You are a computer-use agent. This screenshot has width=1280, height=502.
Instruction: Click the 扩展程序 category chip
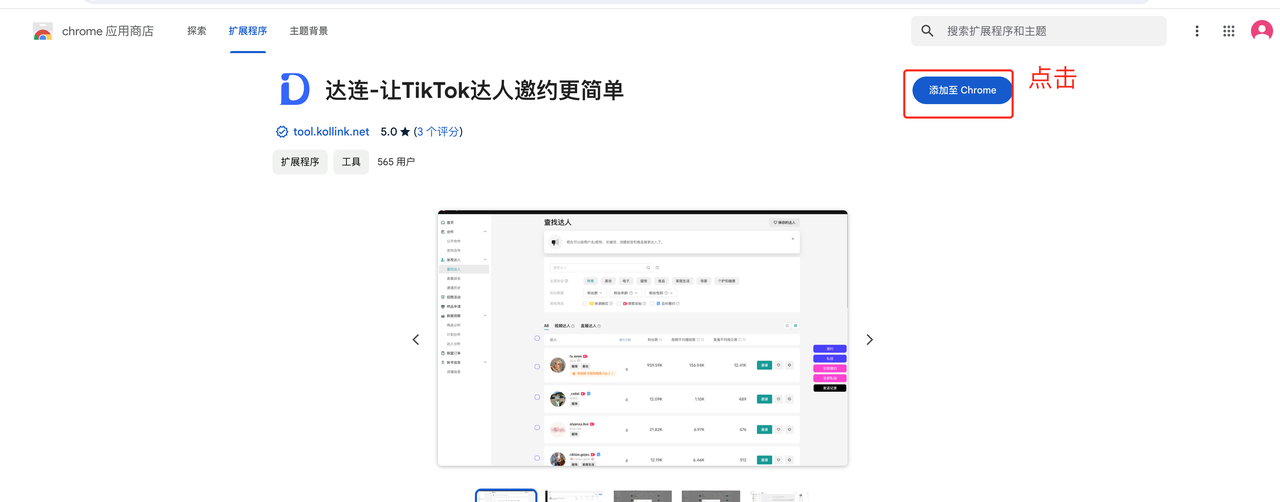[x=300, y=162]
